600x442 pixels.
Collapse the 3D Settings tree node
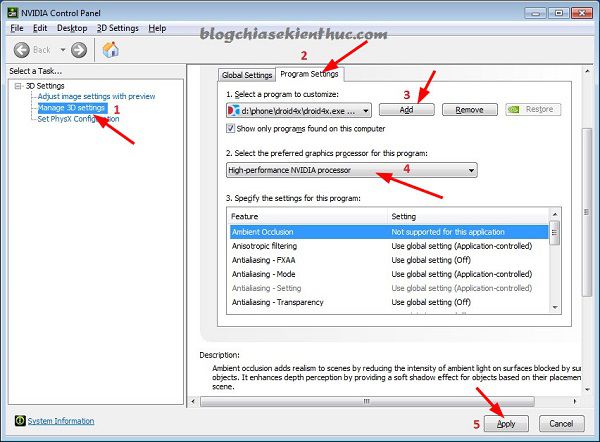pos(18,86)
